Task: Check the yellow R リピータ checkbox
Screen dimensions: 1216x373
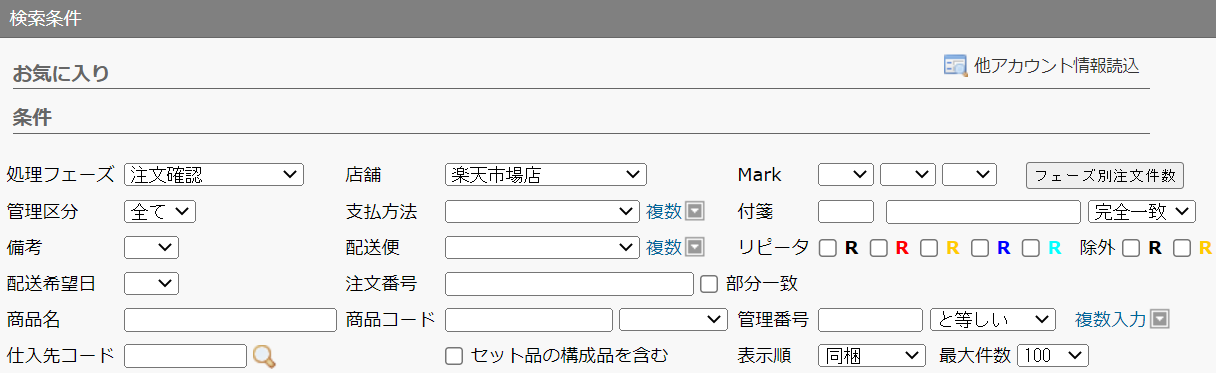Action: (x=929, y=247)
